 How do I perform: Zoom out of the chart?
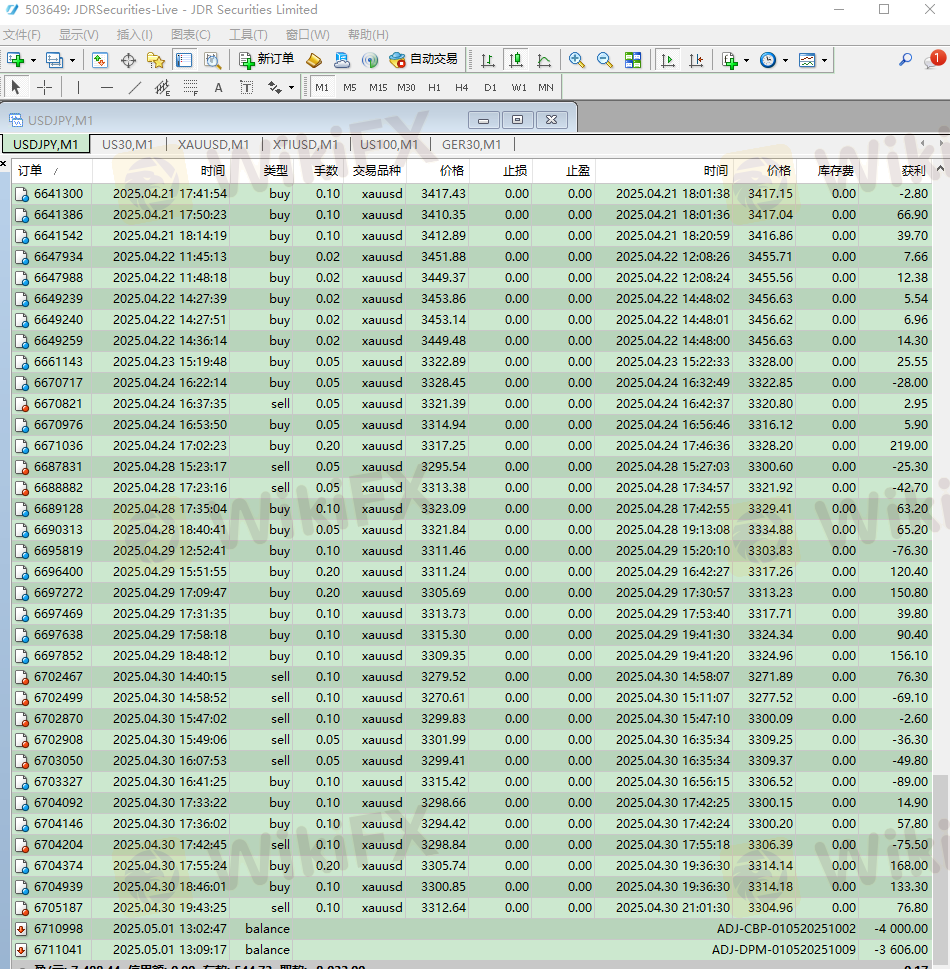point(605,60)
